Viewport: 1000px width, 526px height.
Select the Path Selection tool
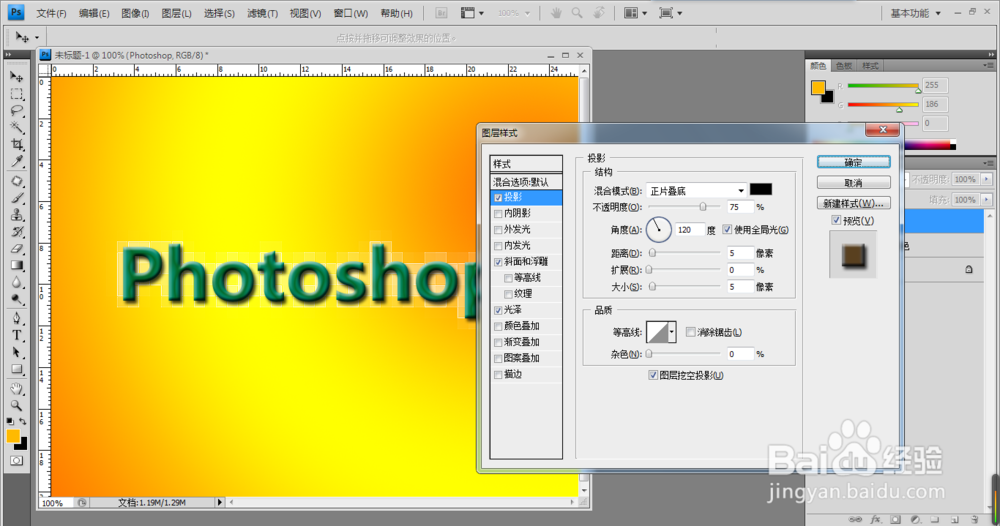point(17,352)
